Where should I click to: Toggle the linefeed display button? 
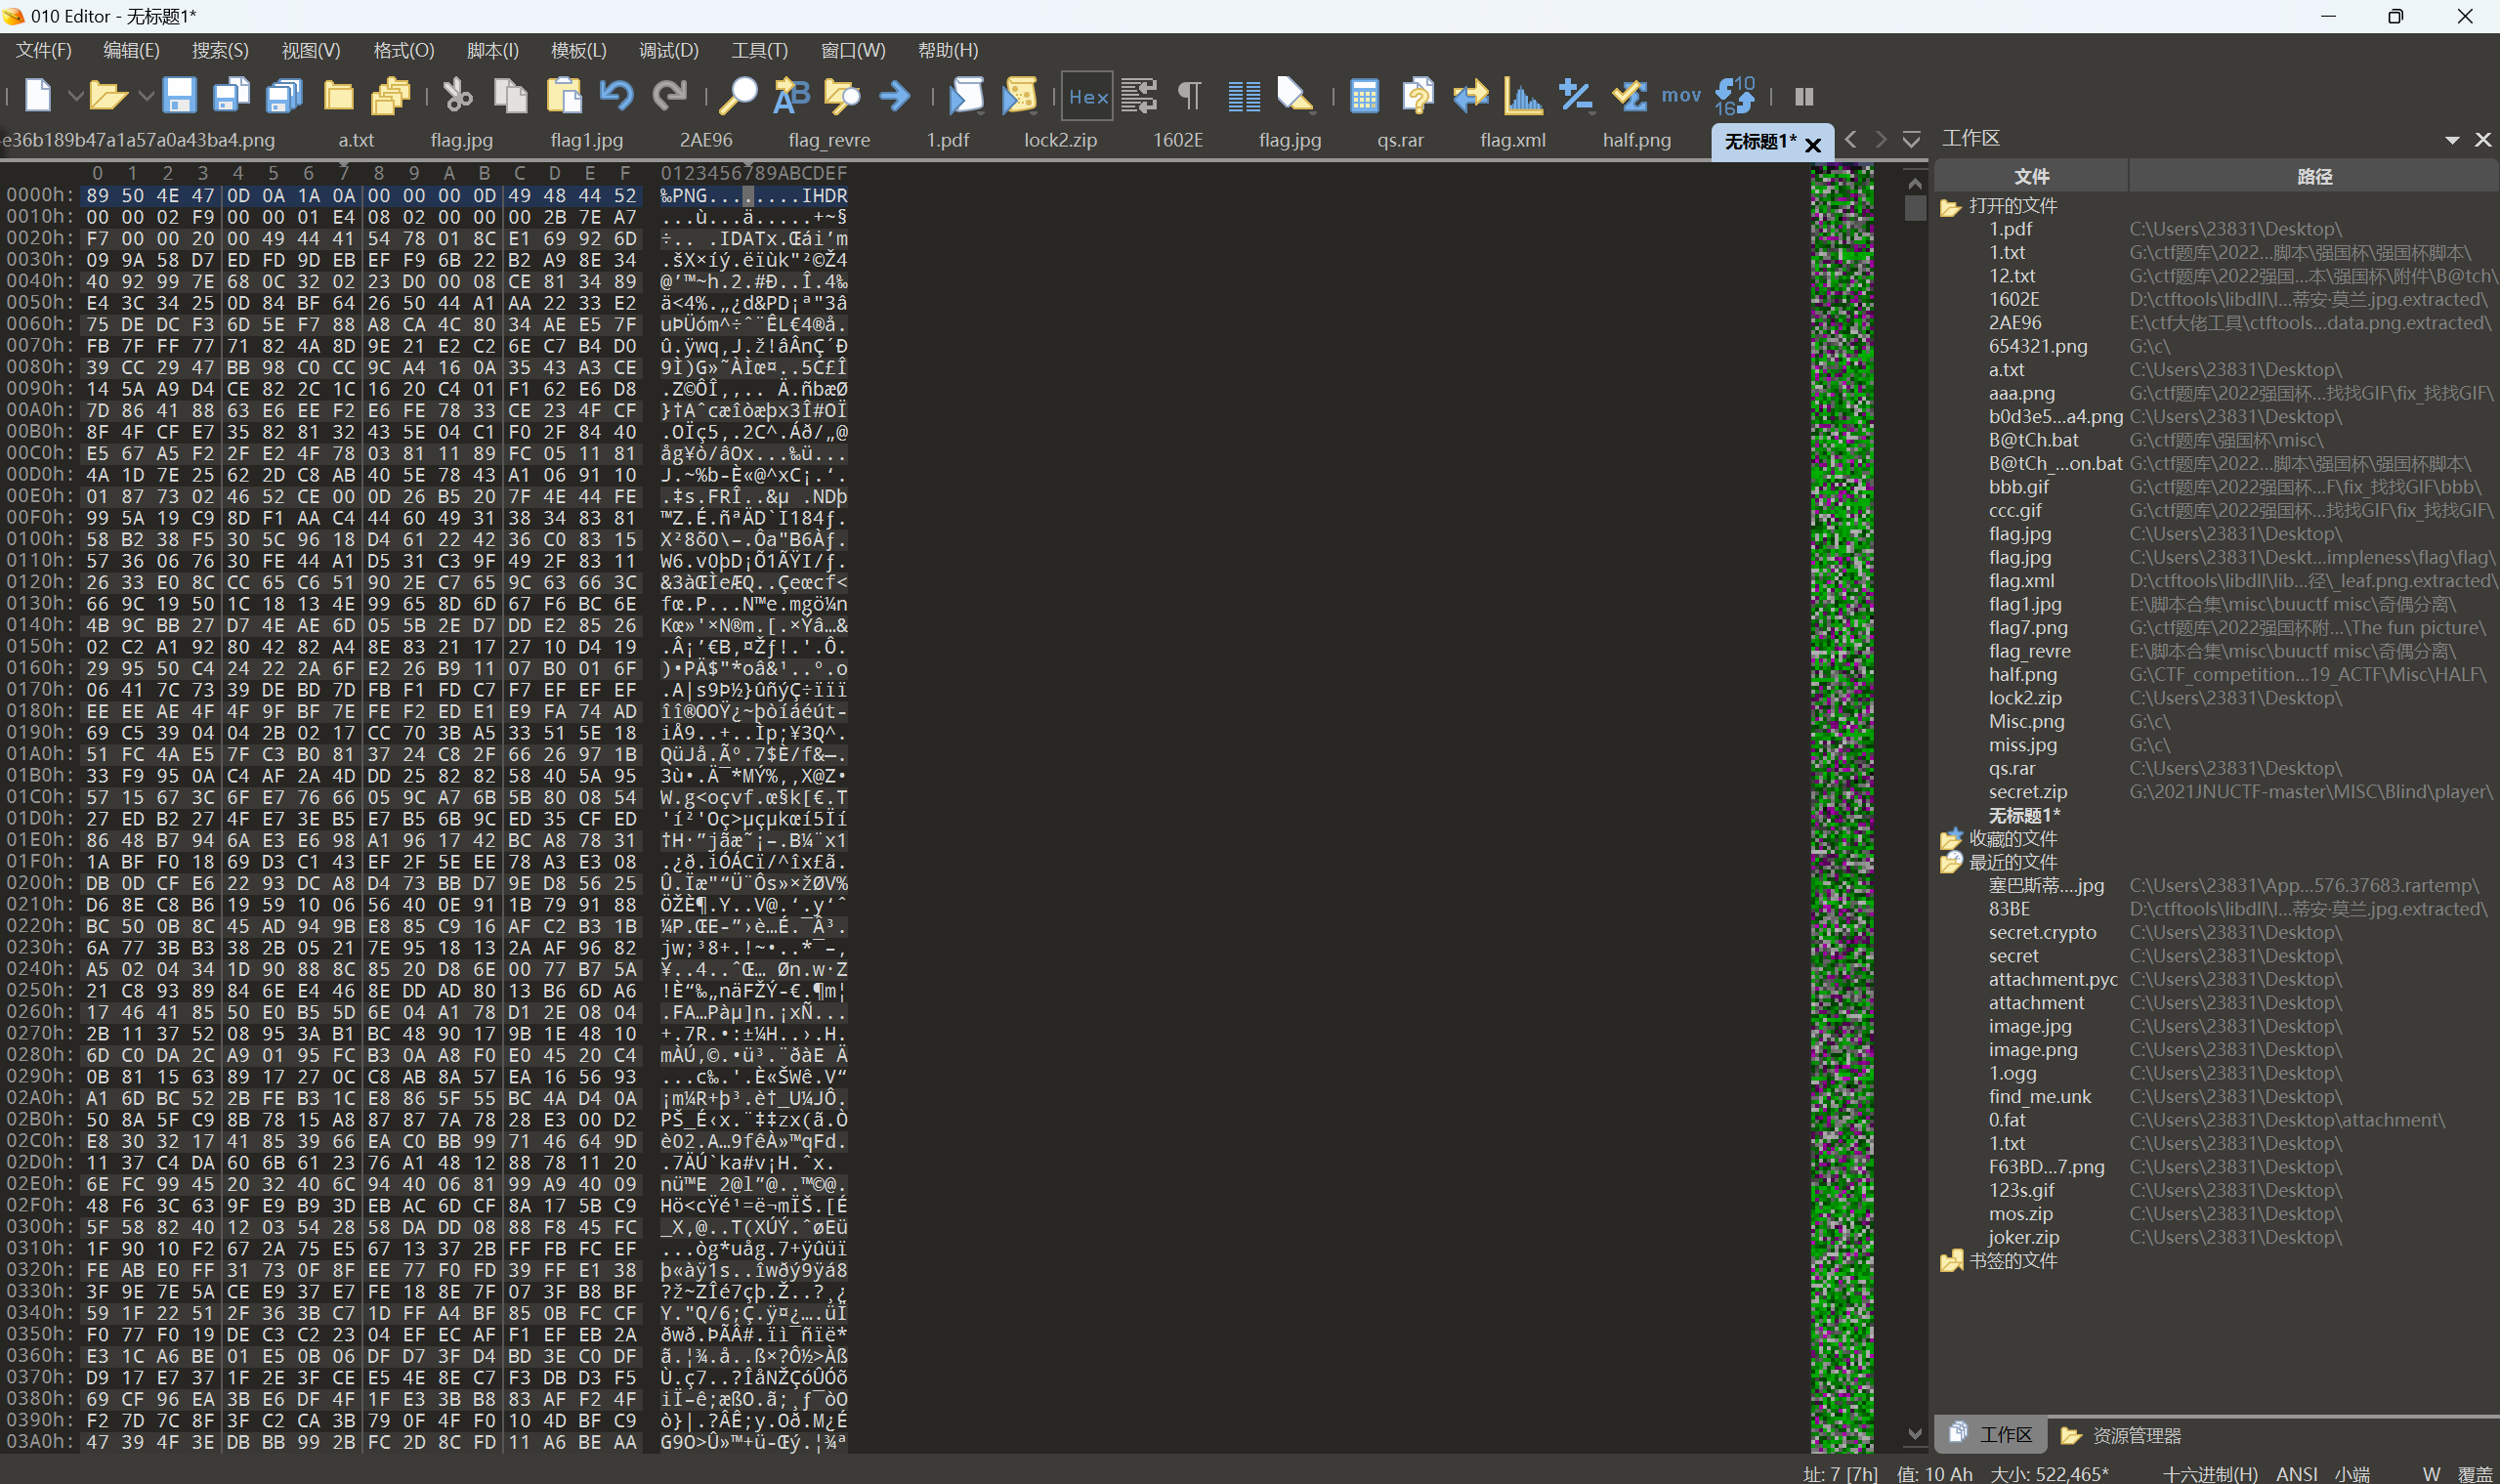1139,96
